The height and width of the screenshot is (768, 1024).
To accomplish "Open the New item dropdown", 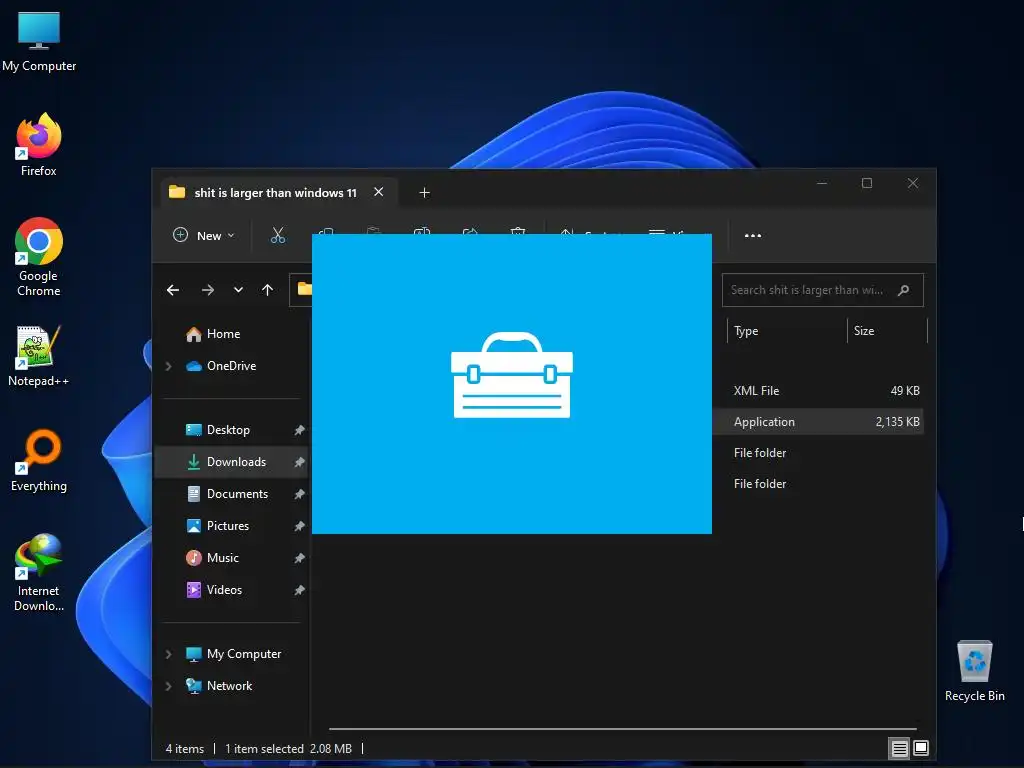I will point(203,236).
